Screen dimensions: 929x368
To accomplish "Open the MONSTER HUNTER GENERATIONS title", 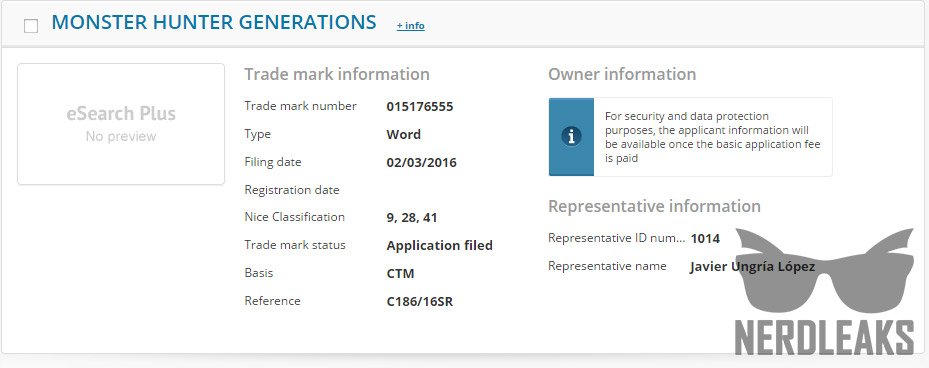I will pos(214,23).
